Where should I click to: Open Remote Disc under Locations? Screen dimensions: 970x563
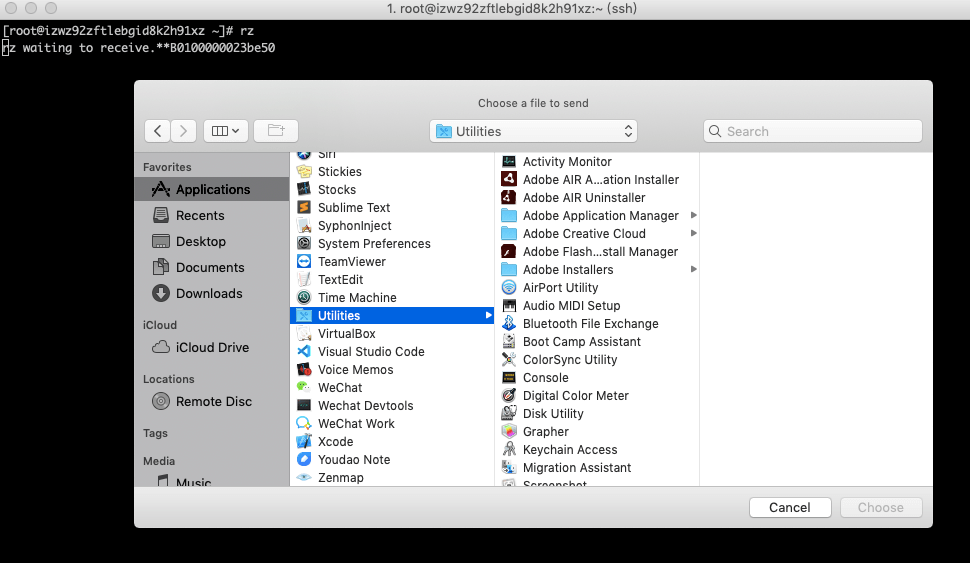tap(212, 401)
